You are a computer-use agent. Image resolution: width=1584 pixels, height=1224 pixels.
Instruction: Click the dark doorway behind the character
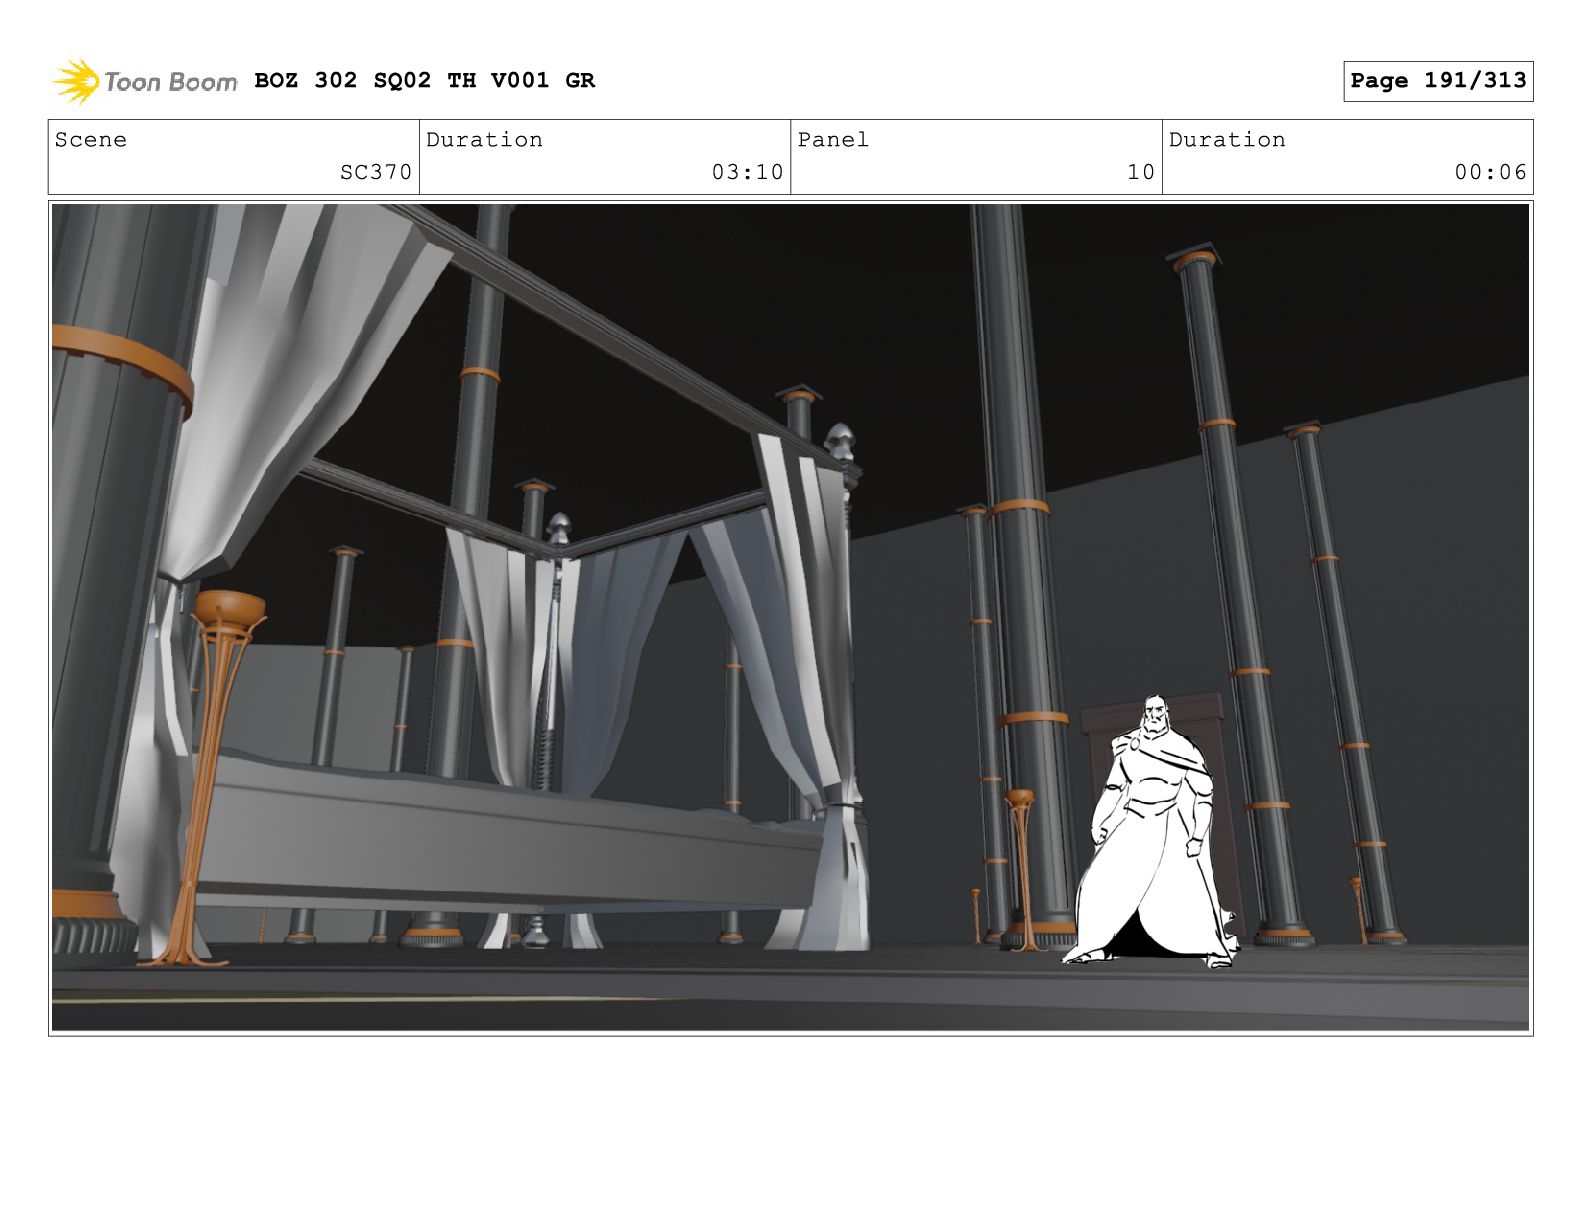point(1200,720)
